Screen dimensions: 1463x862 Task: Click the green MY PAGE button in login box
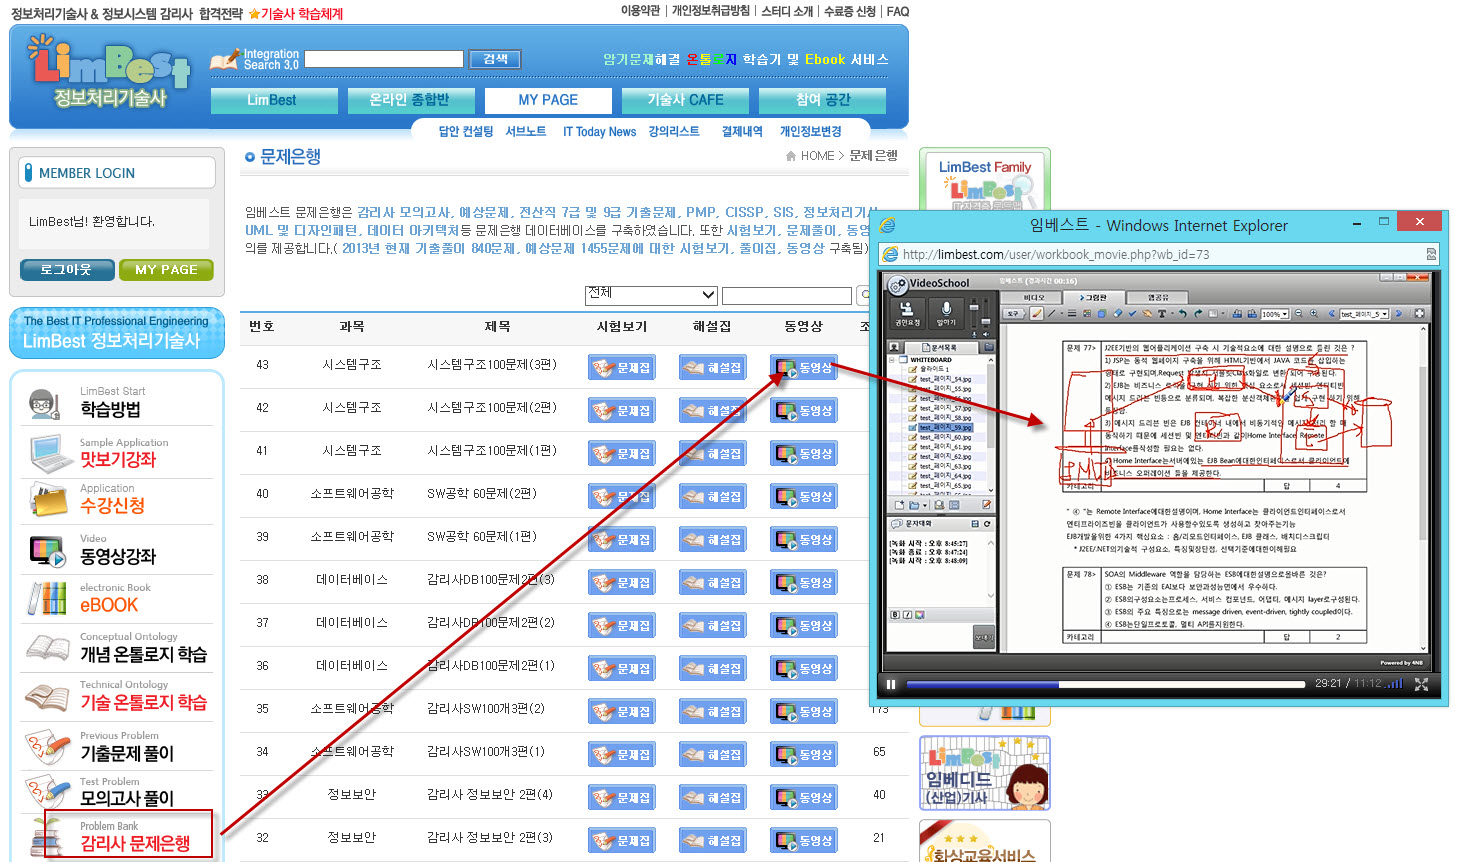(166, 270)
